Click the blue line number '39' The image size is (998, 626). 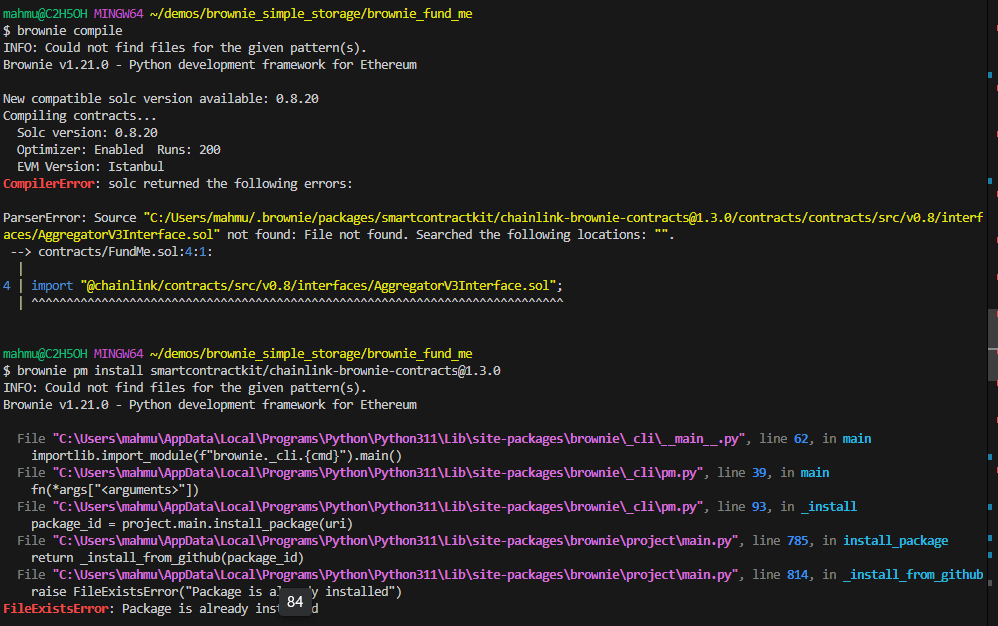(x=759, y=473)
